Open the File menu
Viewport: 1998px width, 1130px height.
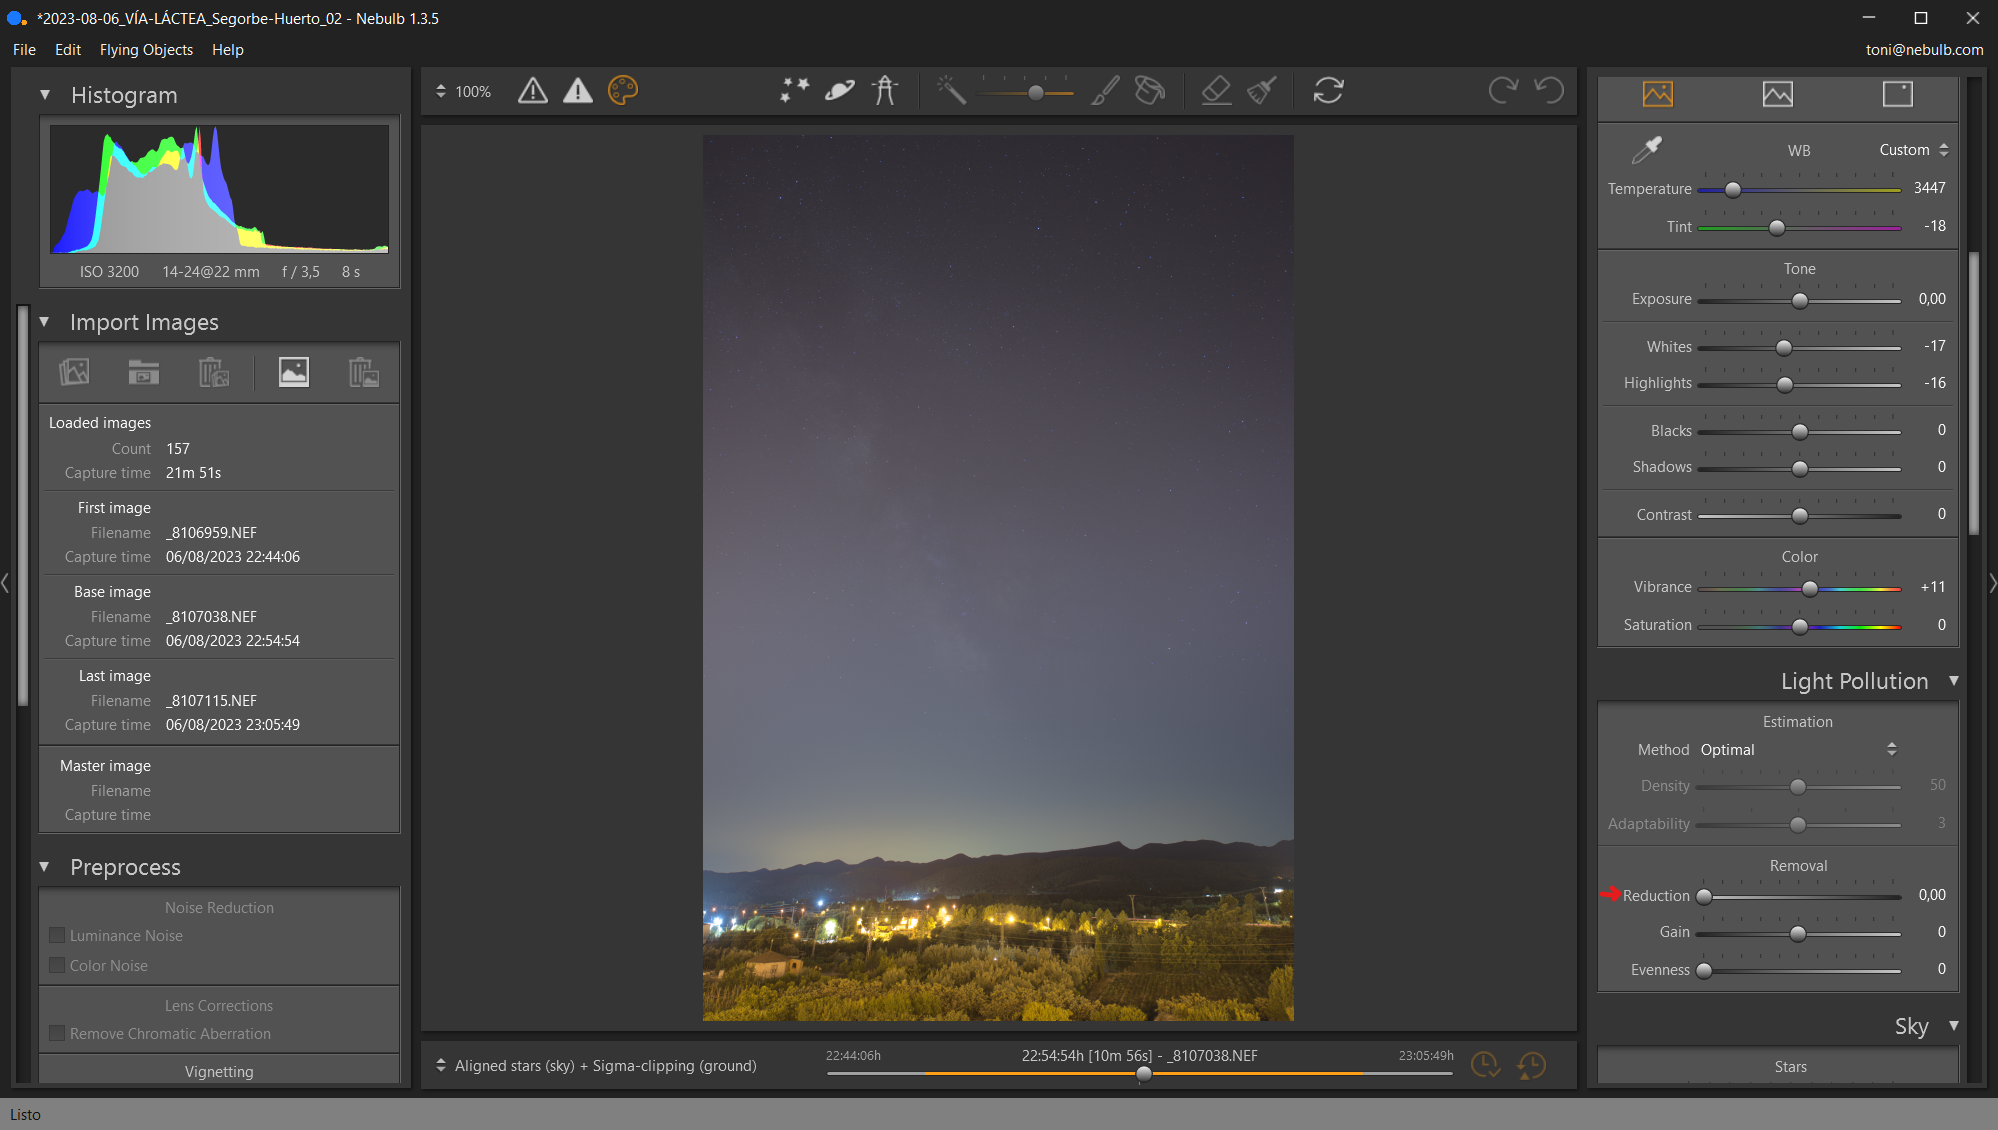tap(24, 50)
